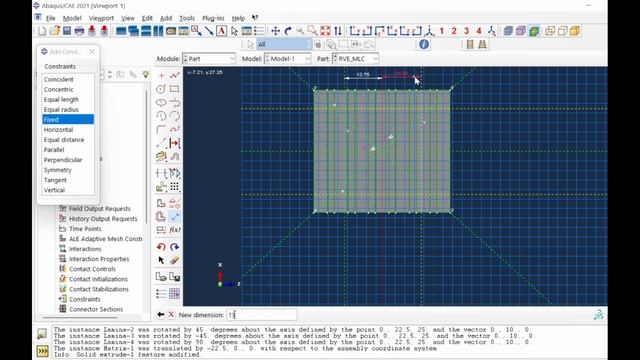Open the View menu
The height and width of the screenshot is (360, 640).
point(128,18)
